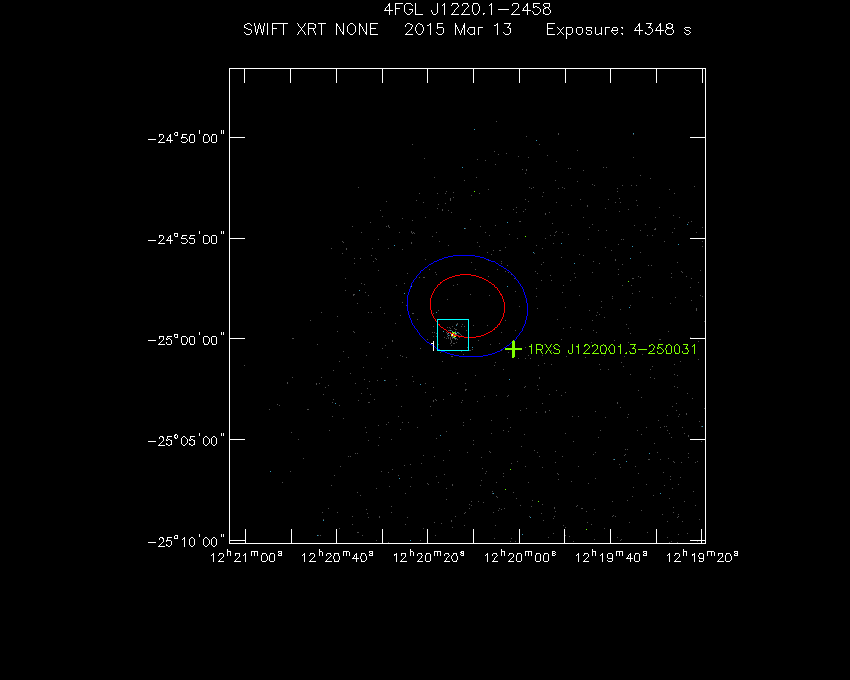Screen dimensions: 850x680
Task: Click the declination label -25°05'00"
Action: pos(186,440)
